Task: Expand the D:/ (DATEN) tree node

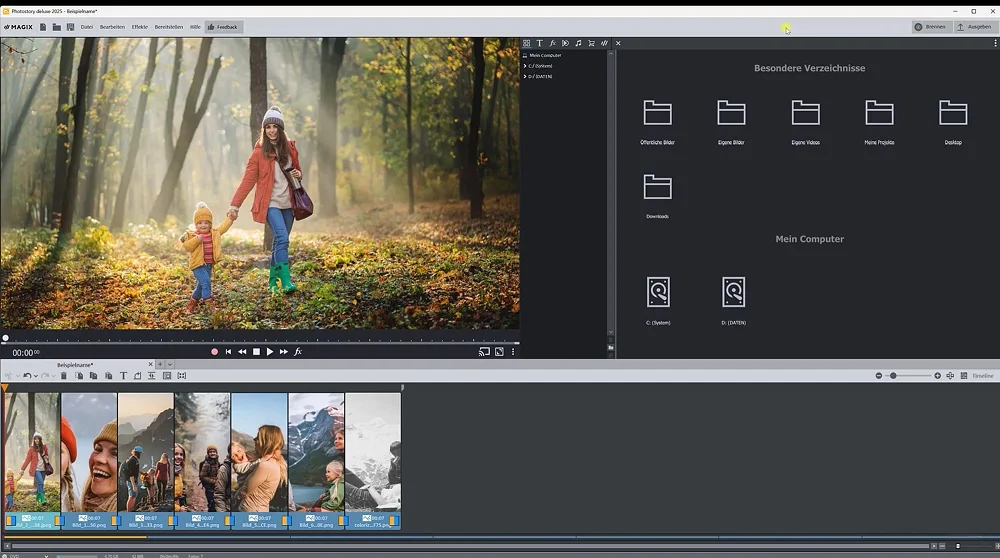Action: coord(525,76)
